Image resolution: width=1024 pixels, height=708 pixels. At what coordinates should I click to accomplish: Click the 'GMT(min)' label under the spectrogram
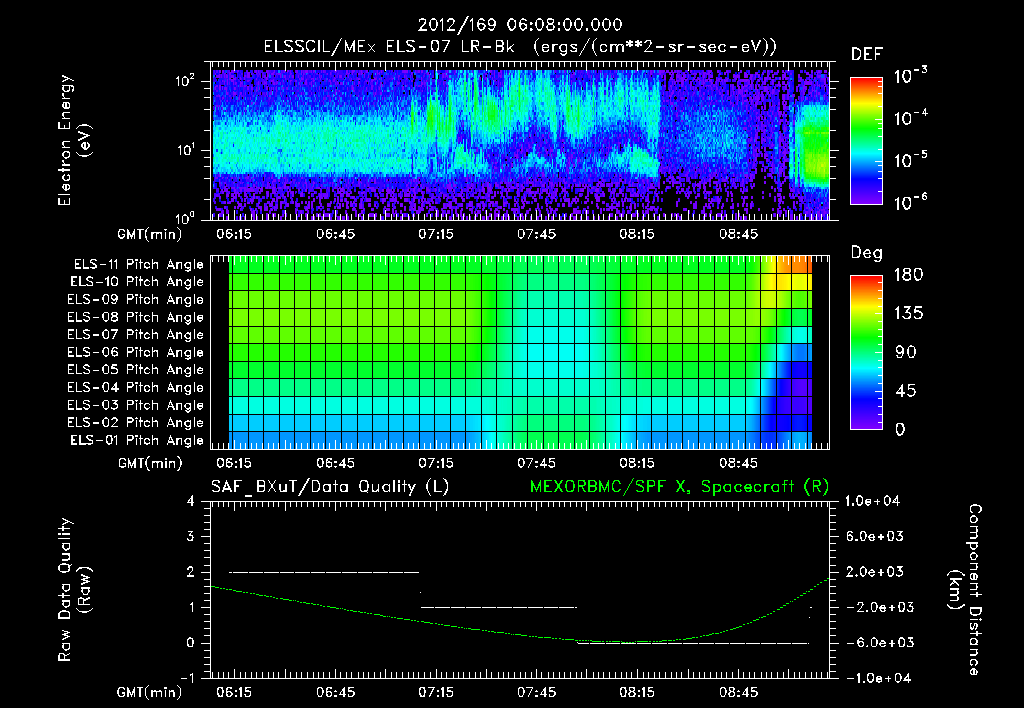149,234
